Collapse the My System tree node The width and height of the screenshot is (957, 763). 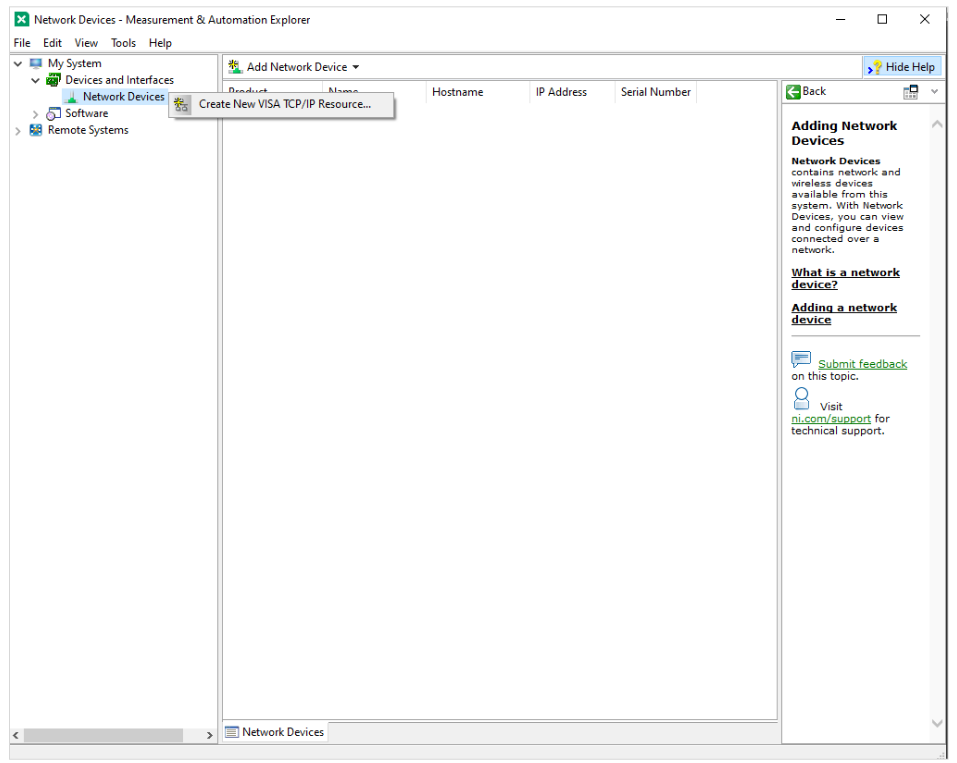(18, 63)
